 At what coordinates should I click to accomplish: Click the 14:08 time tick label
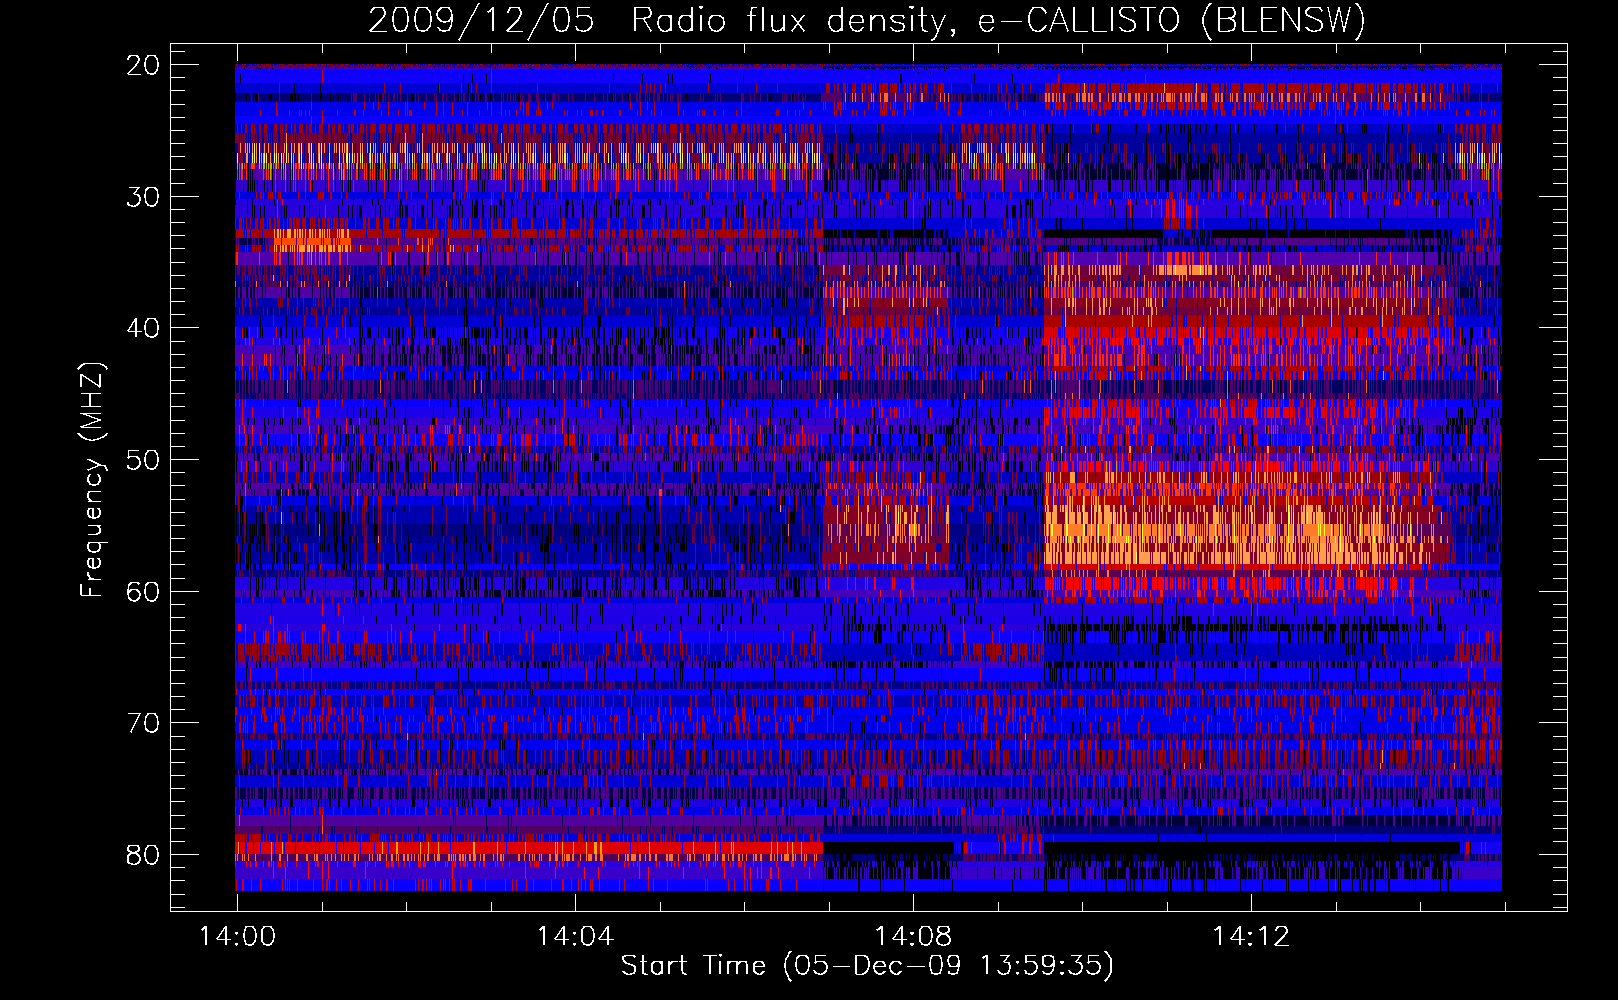pyautogui.click(x=913, y=937)
